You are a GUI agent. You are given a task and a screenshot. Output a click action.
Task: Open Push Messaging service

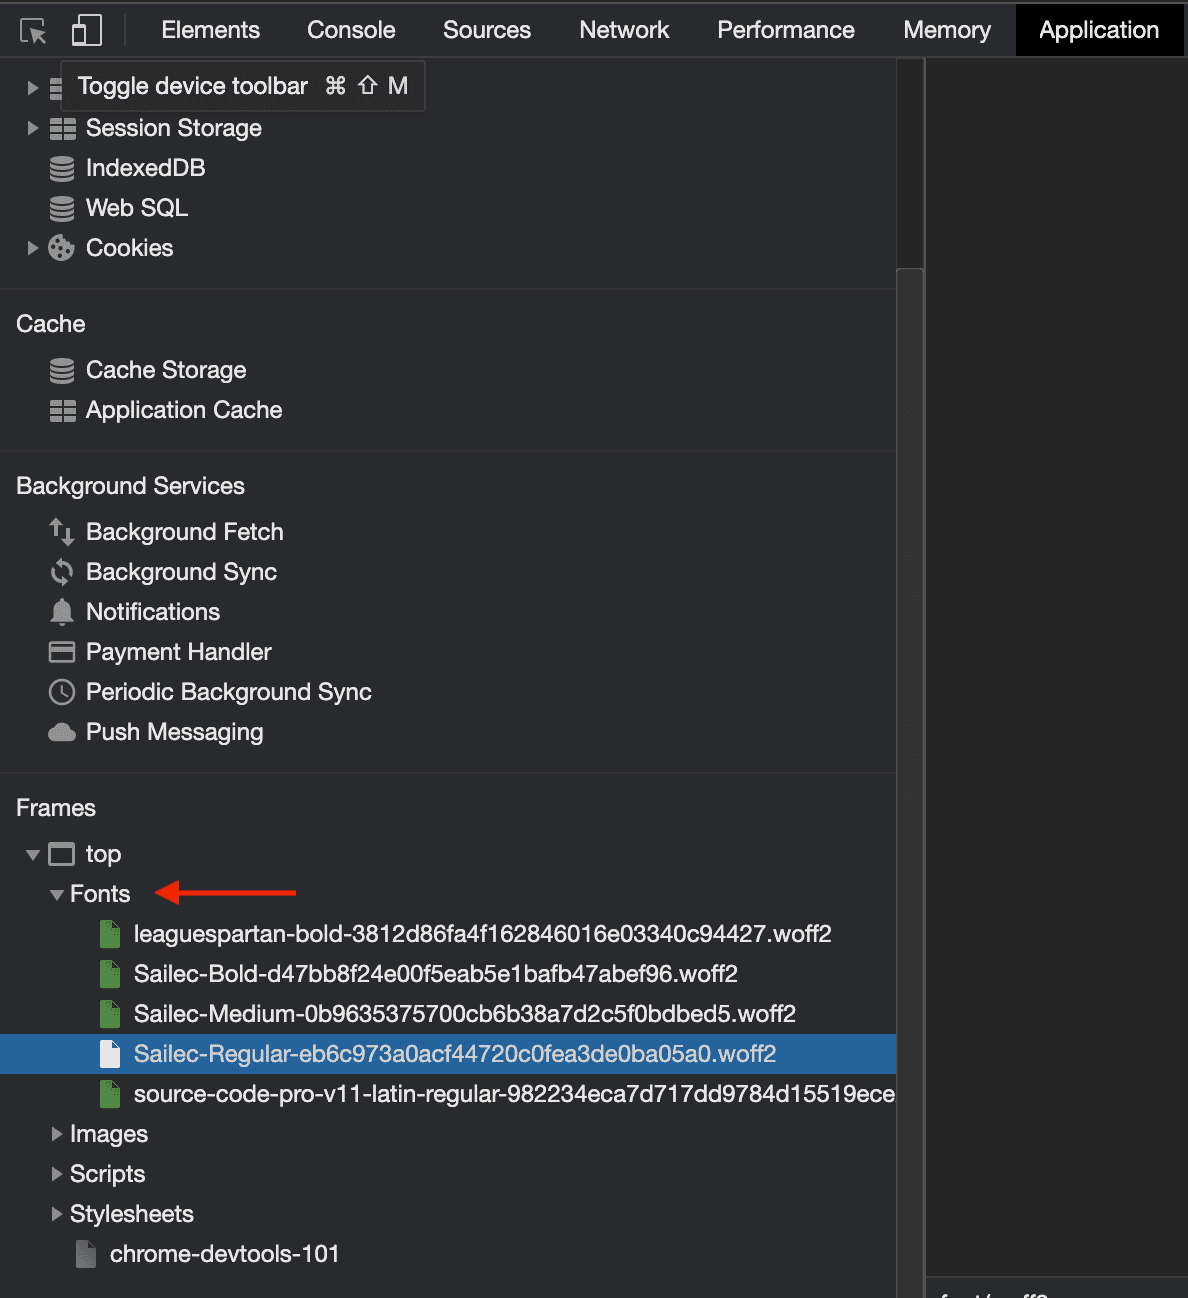(x=175, y=732)
